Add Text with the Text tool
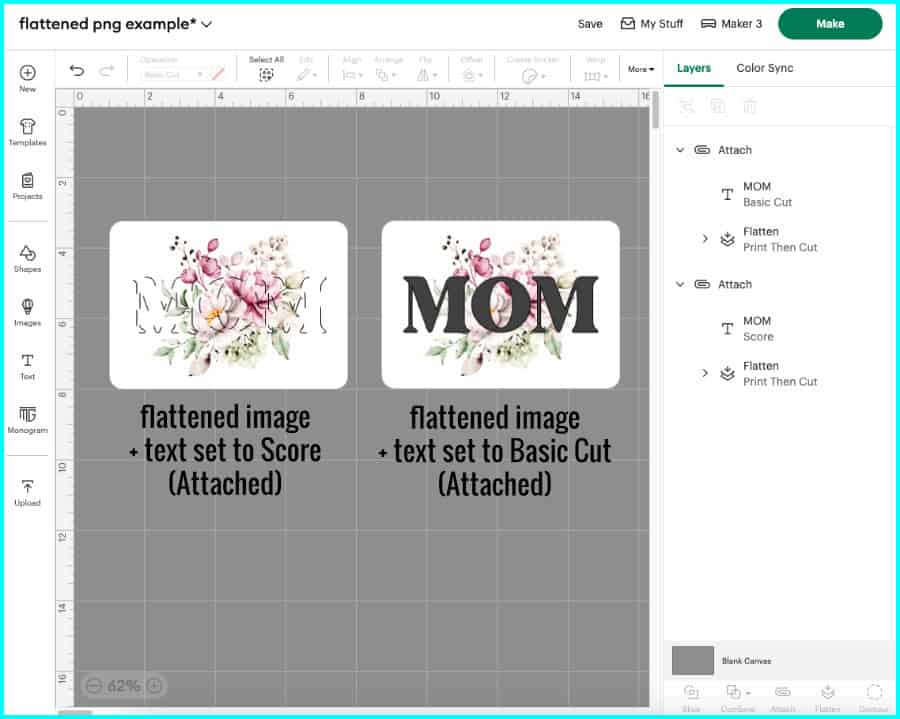Viewport: 900px width, 719px height. pyautogui.click(x=28, y=366)
